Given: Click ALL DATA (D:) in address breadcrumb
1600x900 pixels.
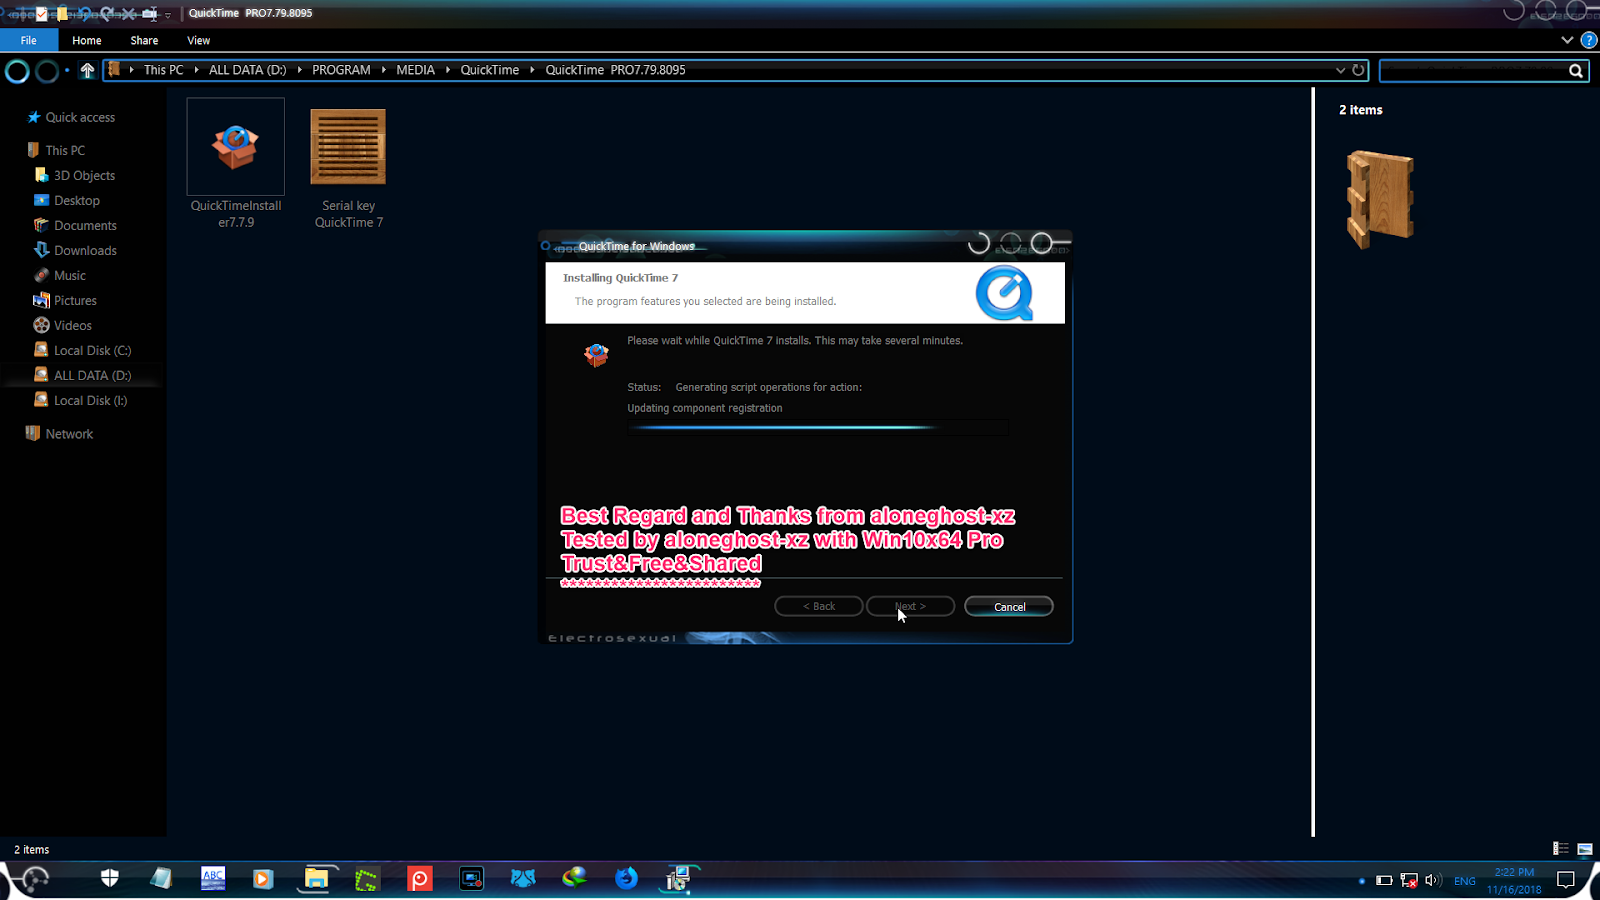Looking at the screenshot, I should [247, 70].
